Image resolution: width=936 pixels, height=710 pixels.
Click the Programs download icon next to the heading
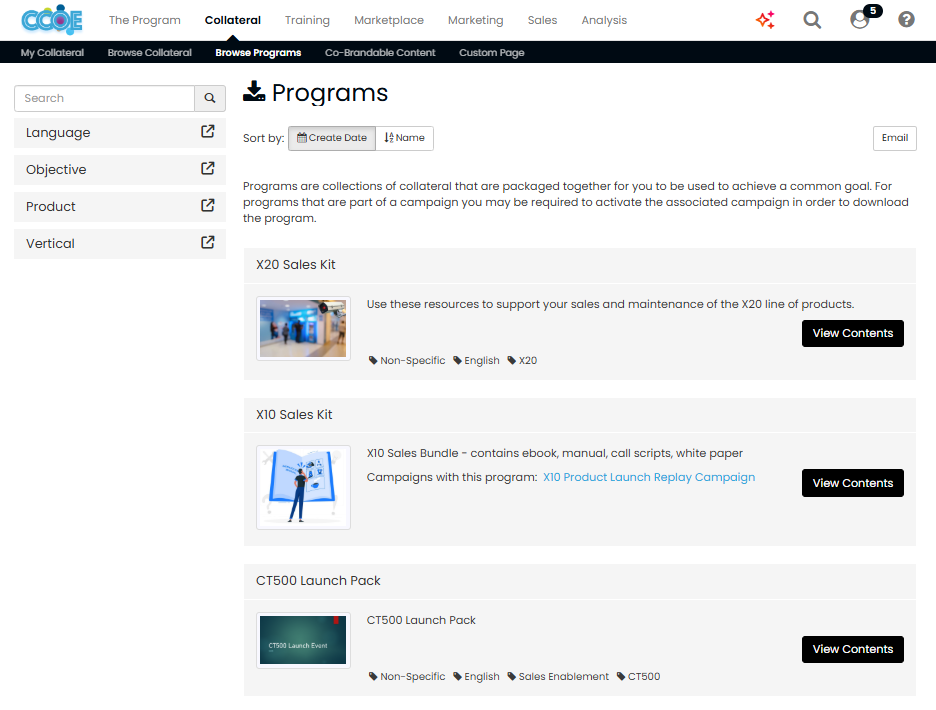[253, 92]
